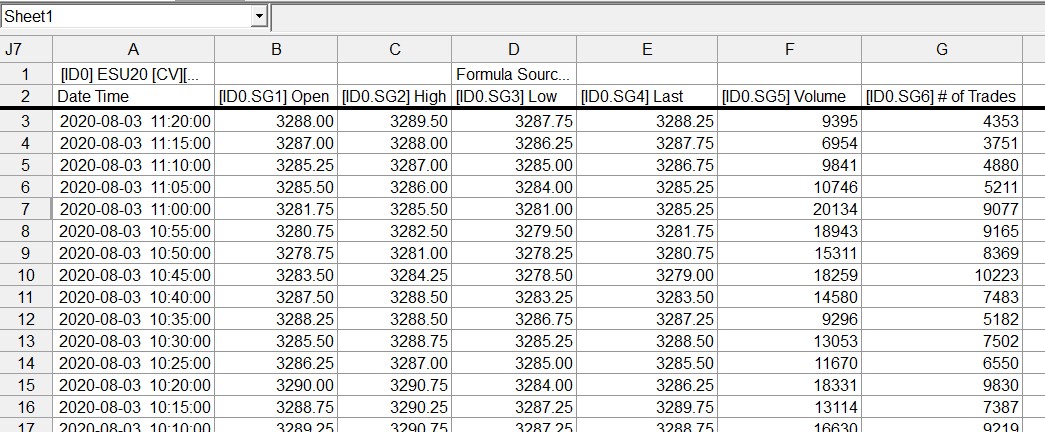Click date cell '2020-08-03 11:20:00'
The image size is (1045, 432).
point(133,121)
